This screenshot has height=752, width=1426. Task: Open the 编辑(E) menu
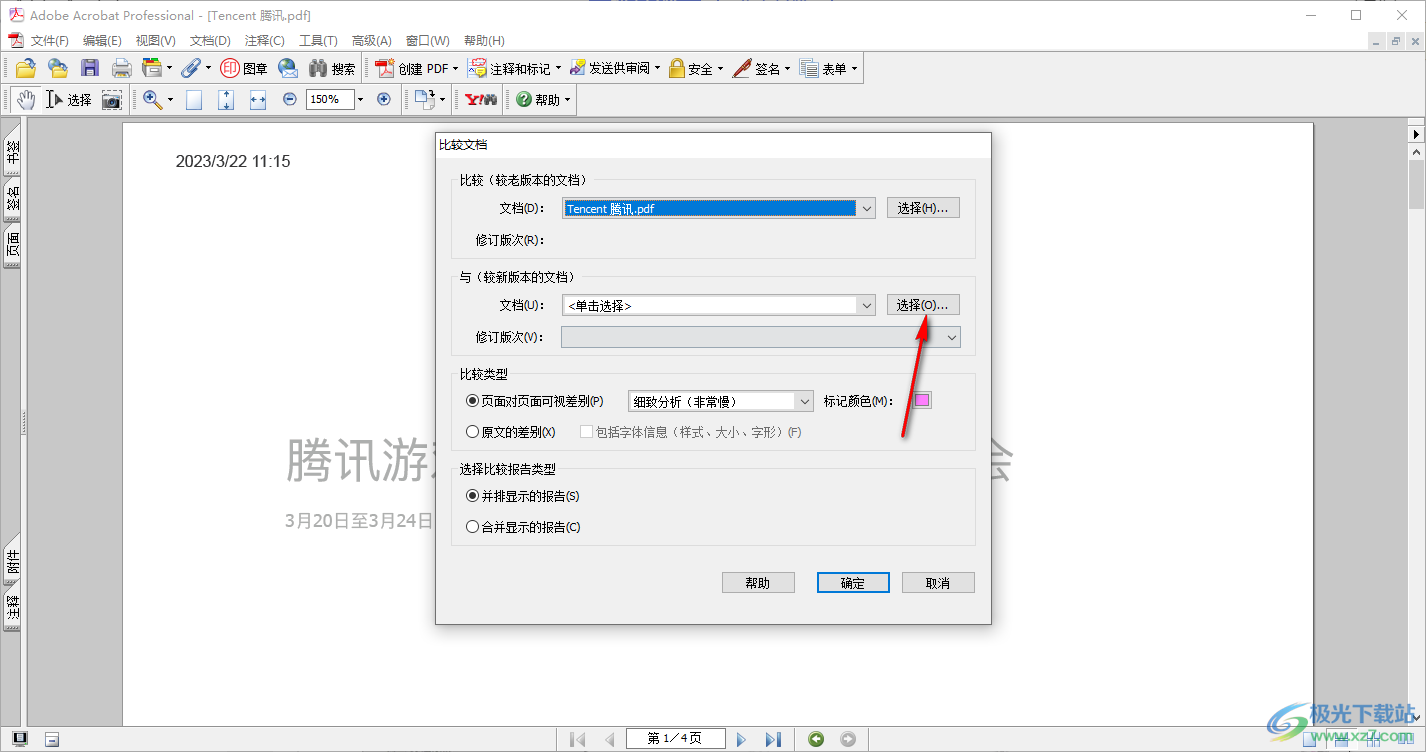[x=102, y=41]
